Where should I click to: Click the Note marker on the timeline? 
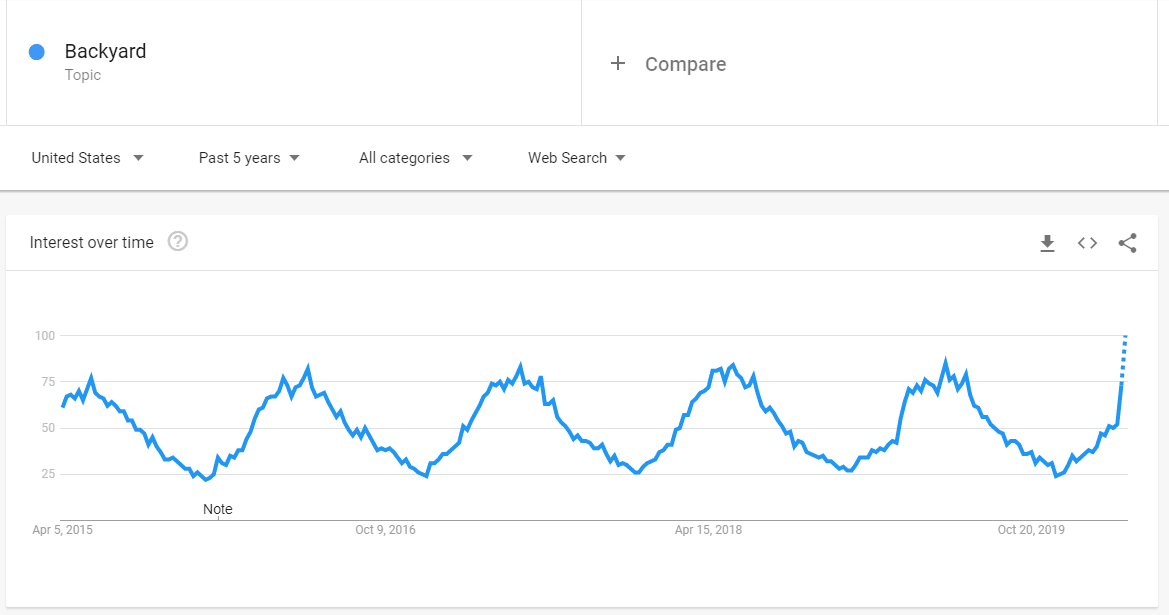click(x=218, y=509)
